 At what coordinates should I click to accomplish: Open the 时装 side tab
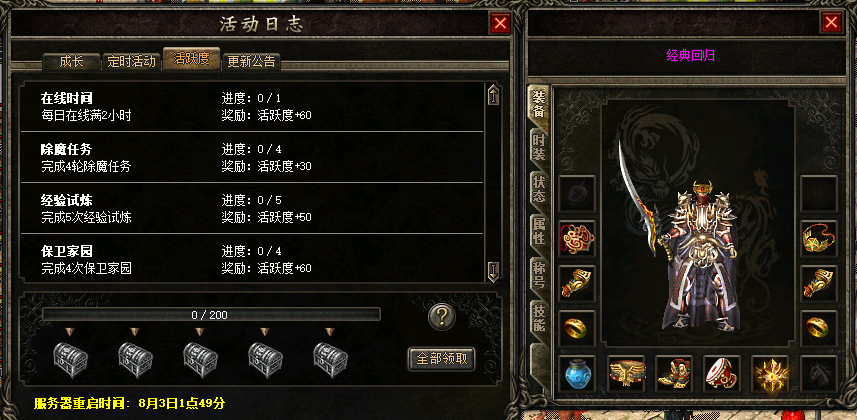point(539,148)
